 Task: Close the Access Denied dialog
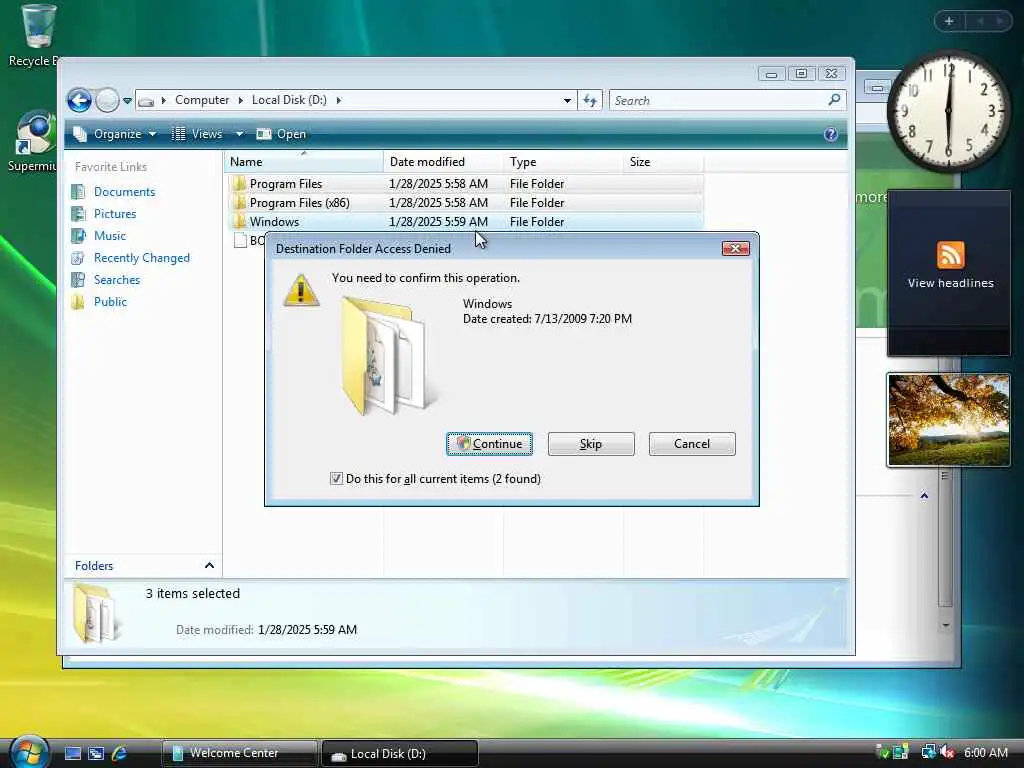coord(735,248)
